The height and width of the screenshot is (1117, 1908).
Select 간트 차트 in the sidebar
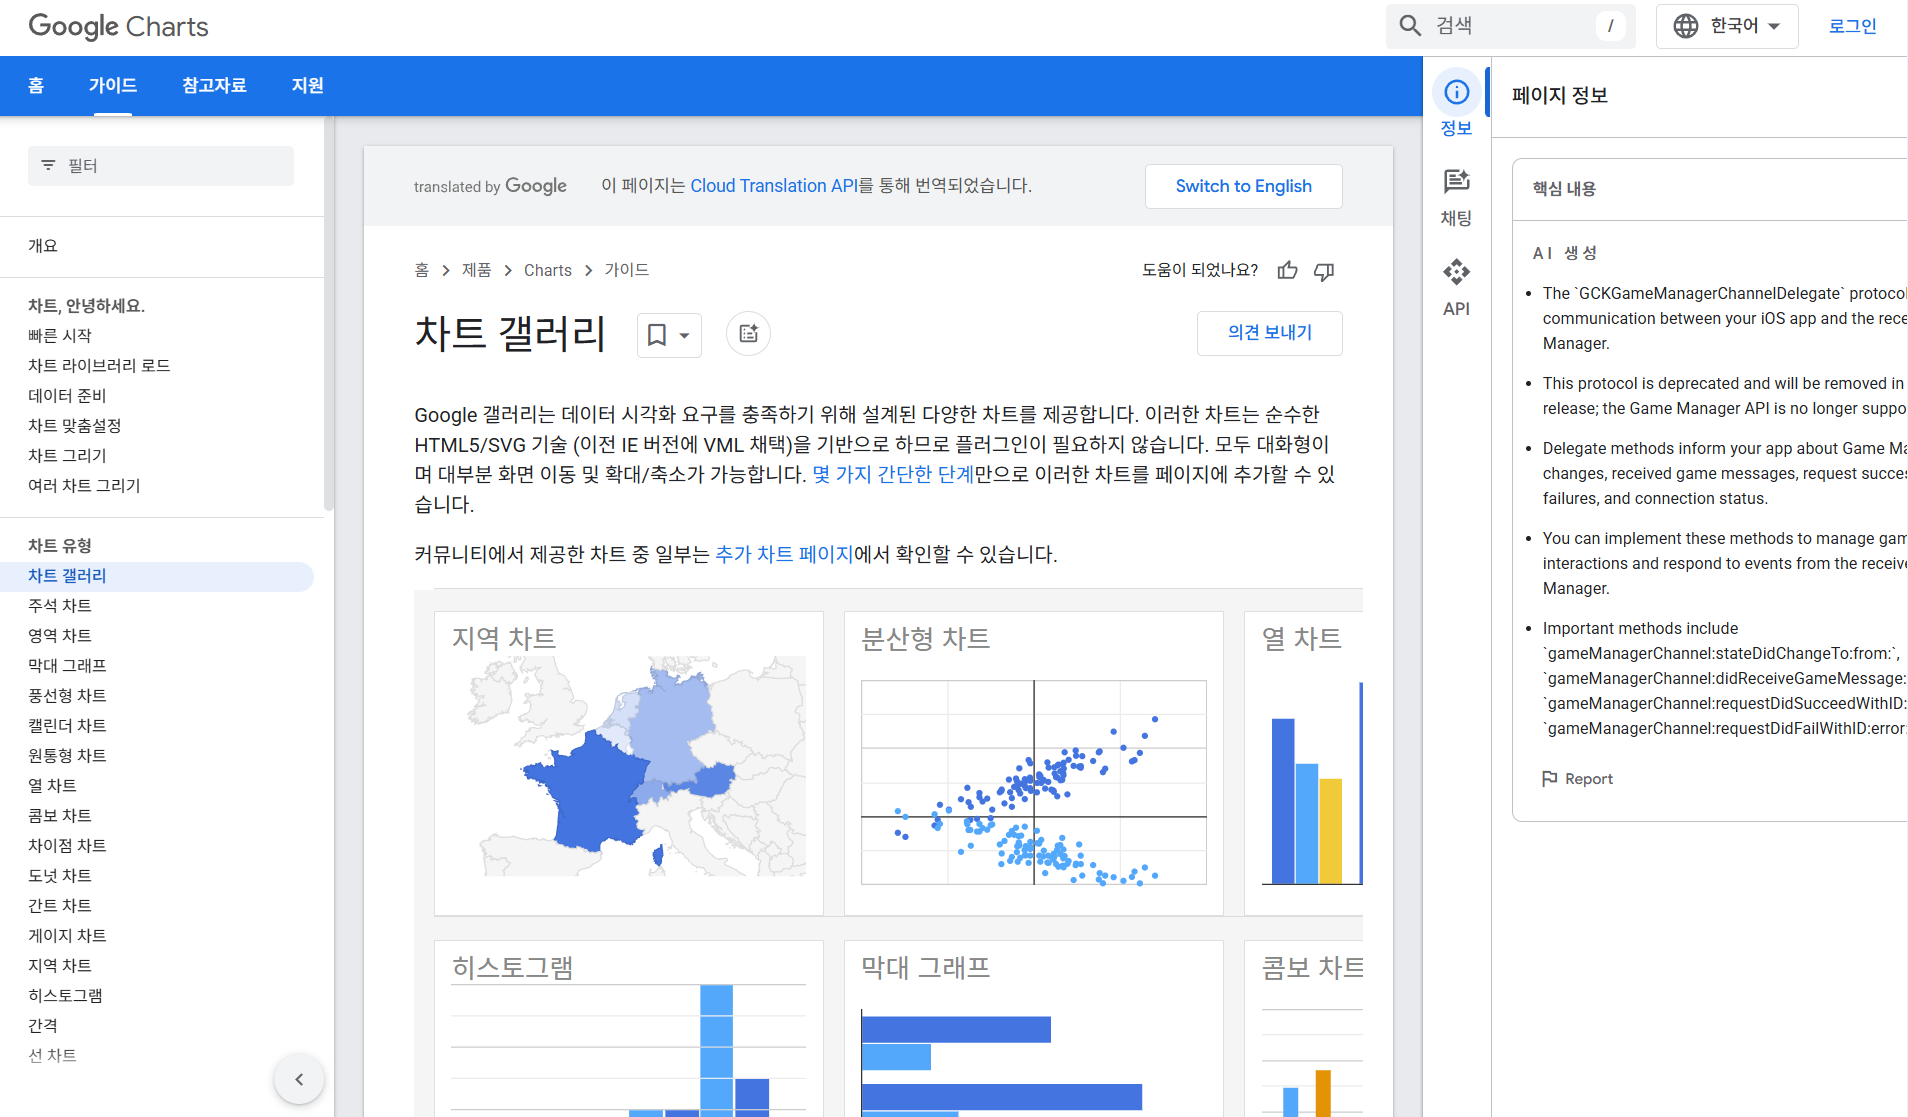[x=60, y=906]
